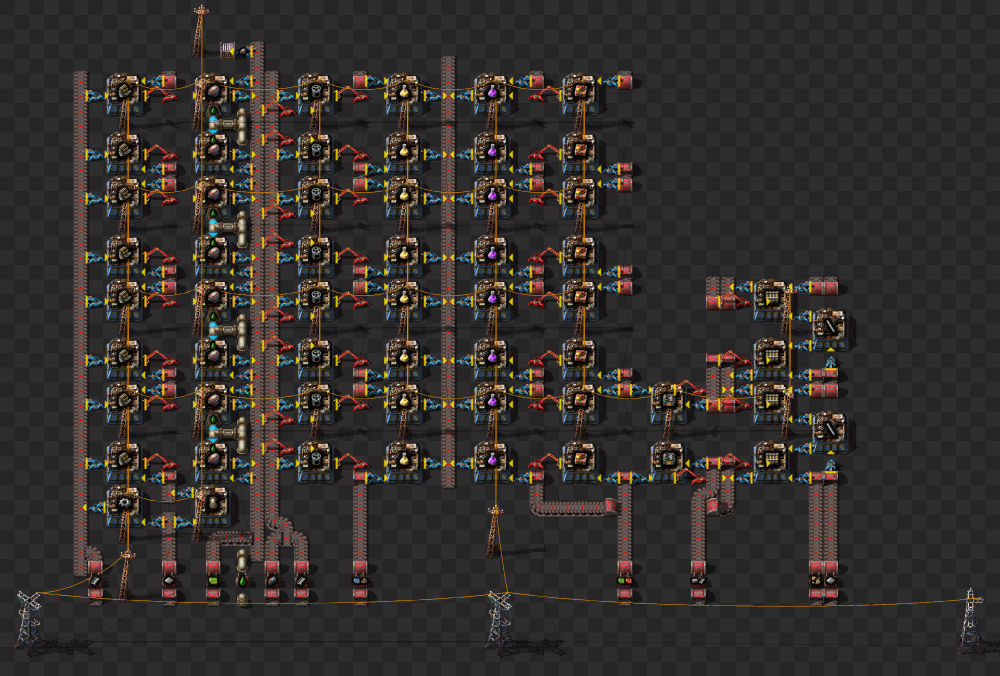Select the vertical belt between yellow and purple science
The width and height of the screenshot is (1000, 676).
click(448, 272)
